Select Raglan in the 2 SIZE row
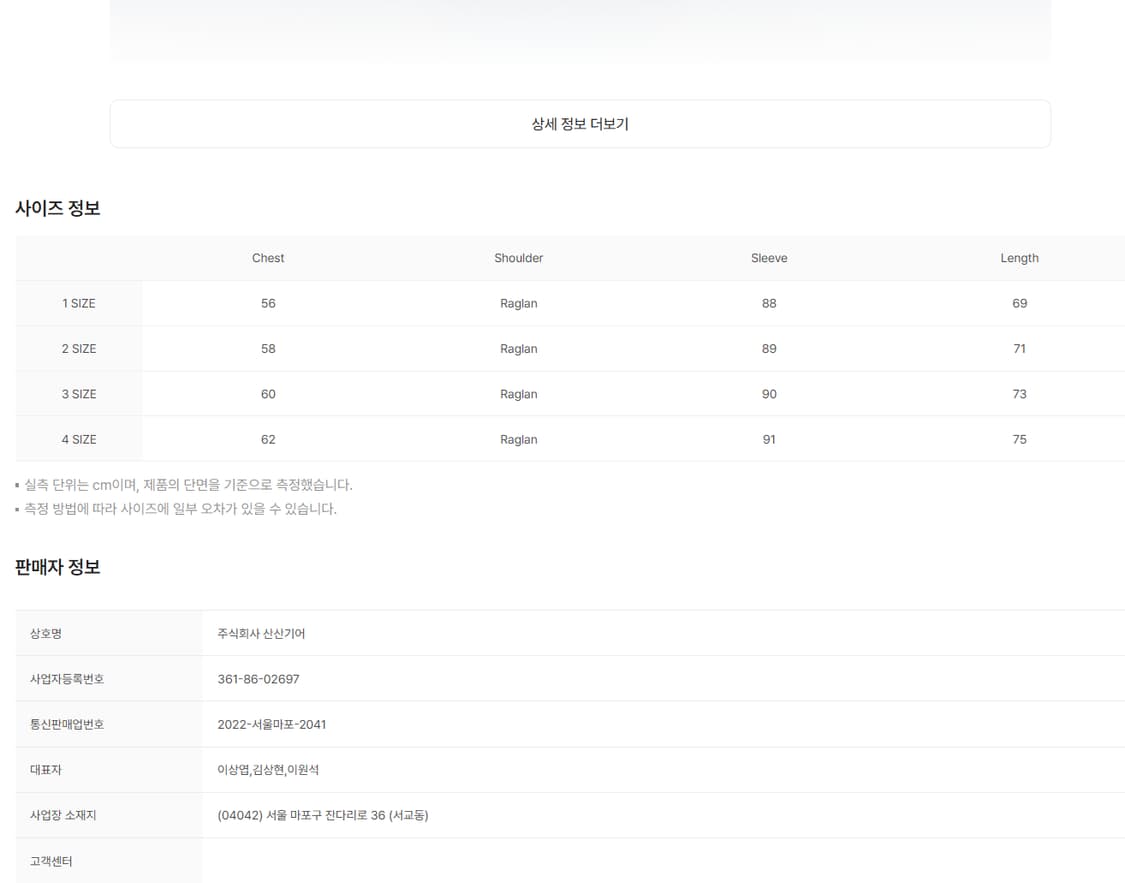This screenshot has width=1125, height=883. [x=518, y=349]
